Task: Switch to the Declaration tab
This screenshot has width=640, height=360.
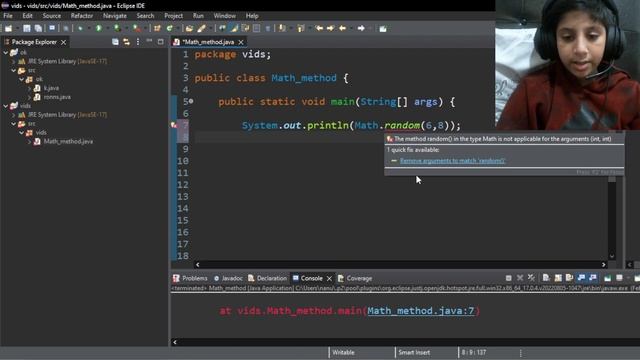Action: [267, 278]
